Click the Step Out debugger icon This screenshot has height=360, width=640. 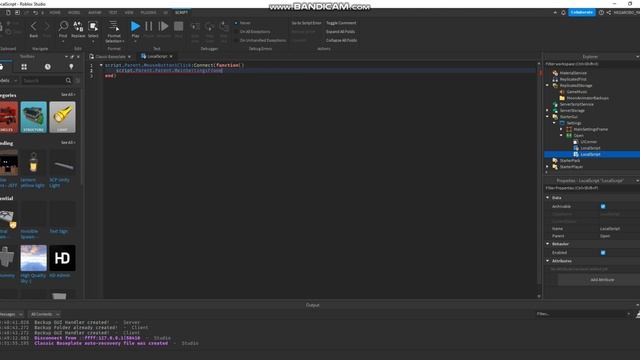[x=224, y=27]
